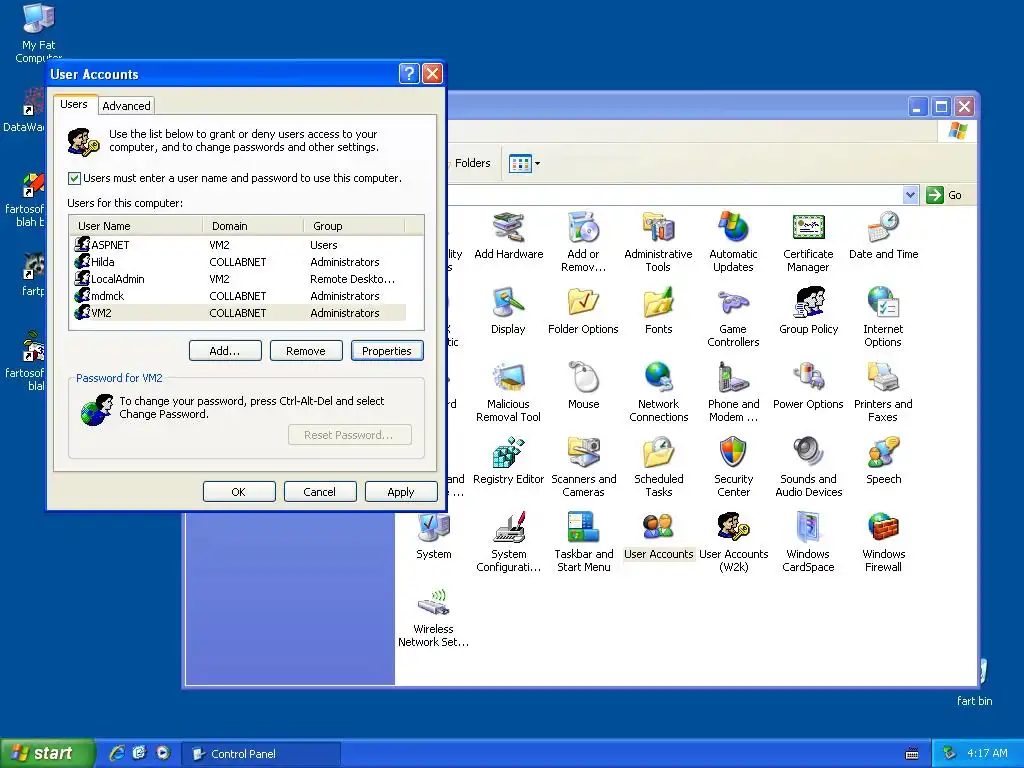Select ASPNET user row
1024x768 pixels.
tap(238, 245)
